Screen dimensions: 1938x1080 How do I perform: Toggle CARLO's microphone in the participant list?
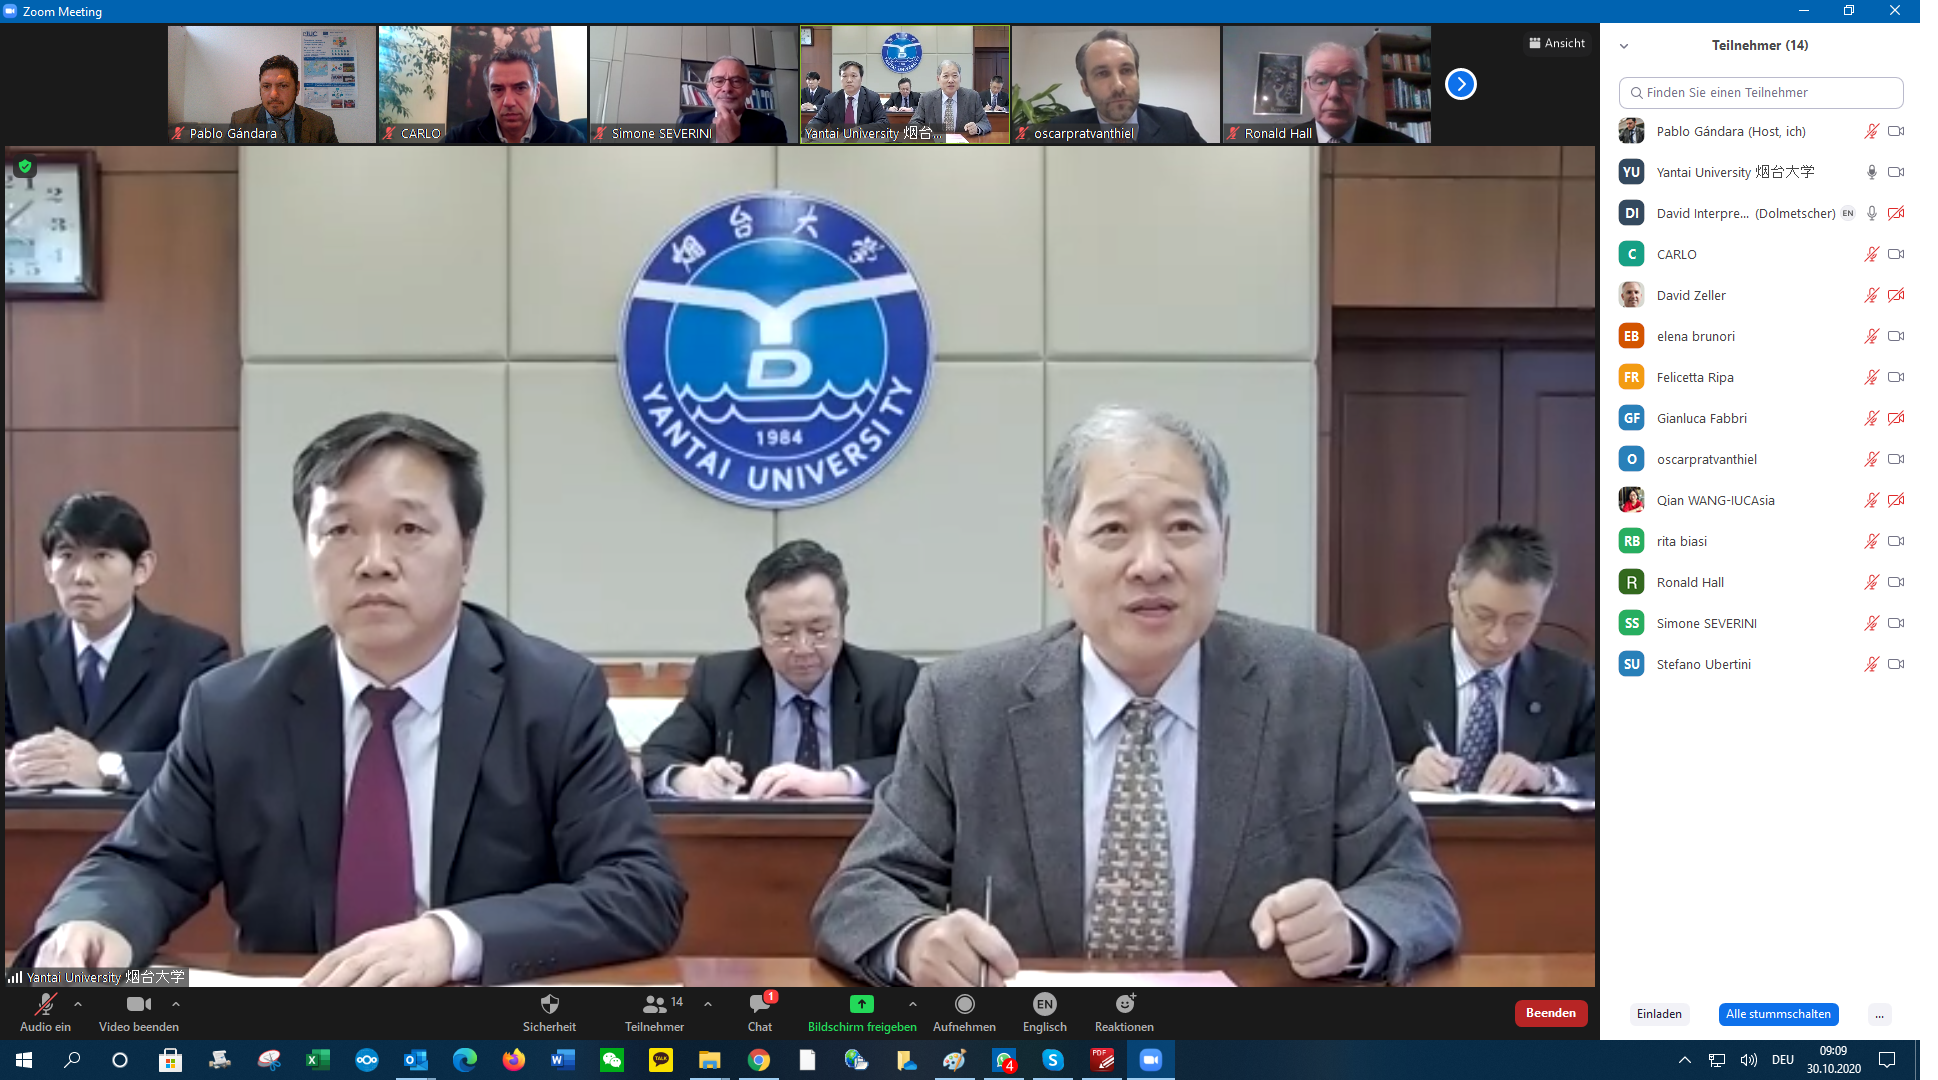pyautogui.click(x=1871, y=254)
